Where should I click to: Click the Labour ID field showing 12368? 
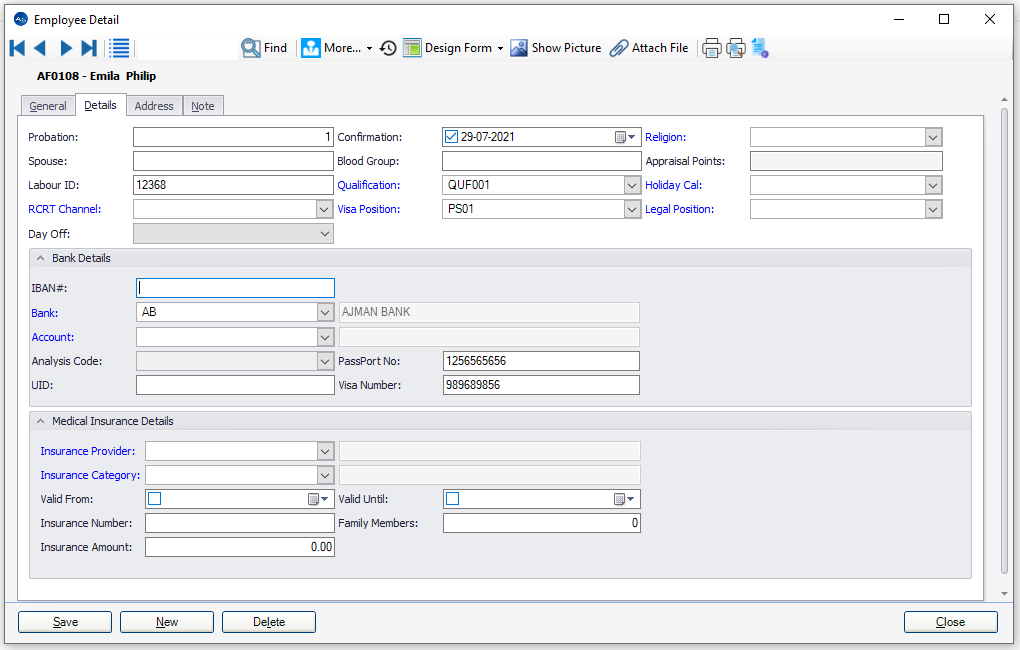coord(233,185)
